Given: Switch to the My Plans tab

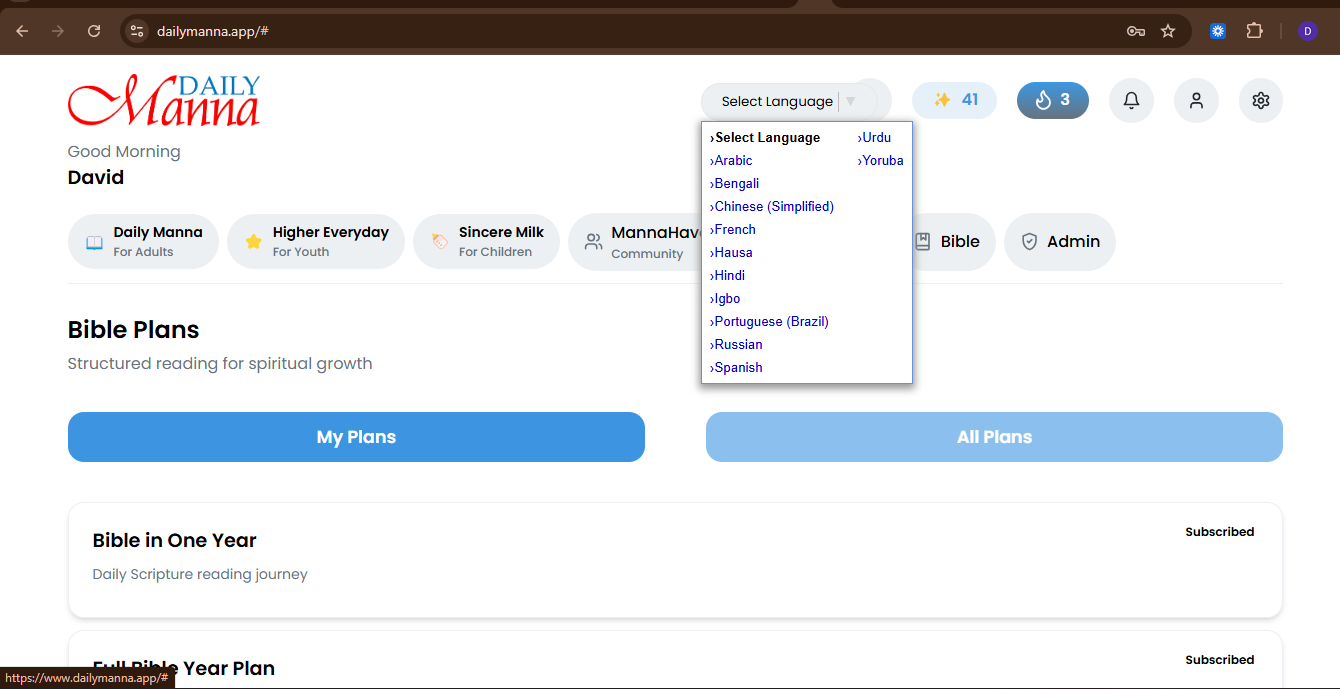Looking at the screenshot, I should tap(356, 437).
